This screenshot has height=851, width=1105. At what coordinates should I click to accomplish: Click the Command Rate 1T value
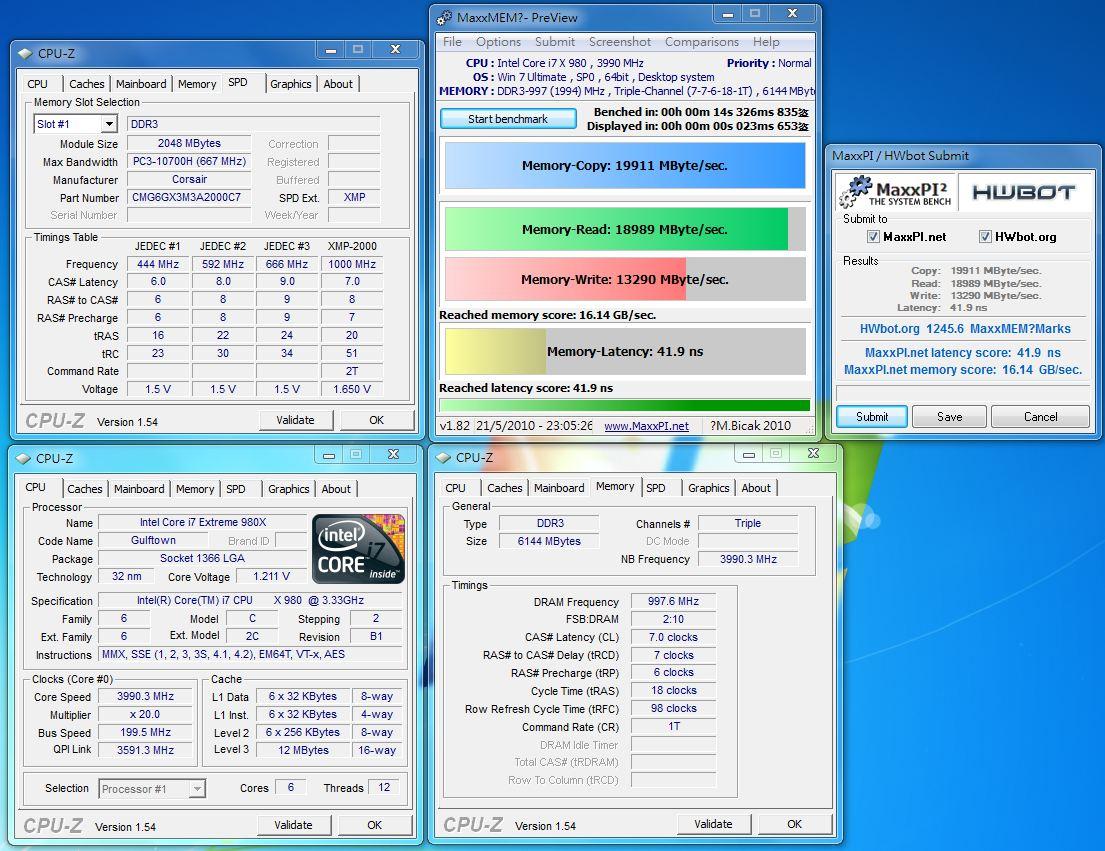(673, 726)
